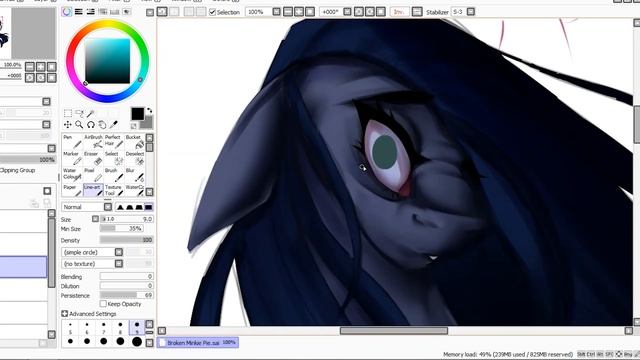This screenshot has width=640, height=360.
Task: Select the Water Colour brush
Action: pos(73,175)
